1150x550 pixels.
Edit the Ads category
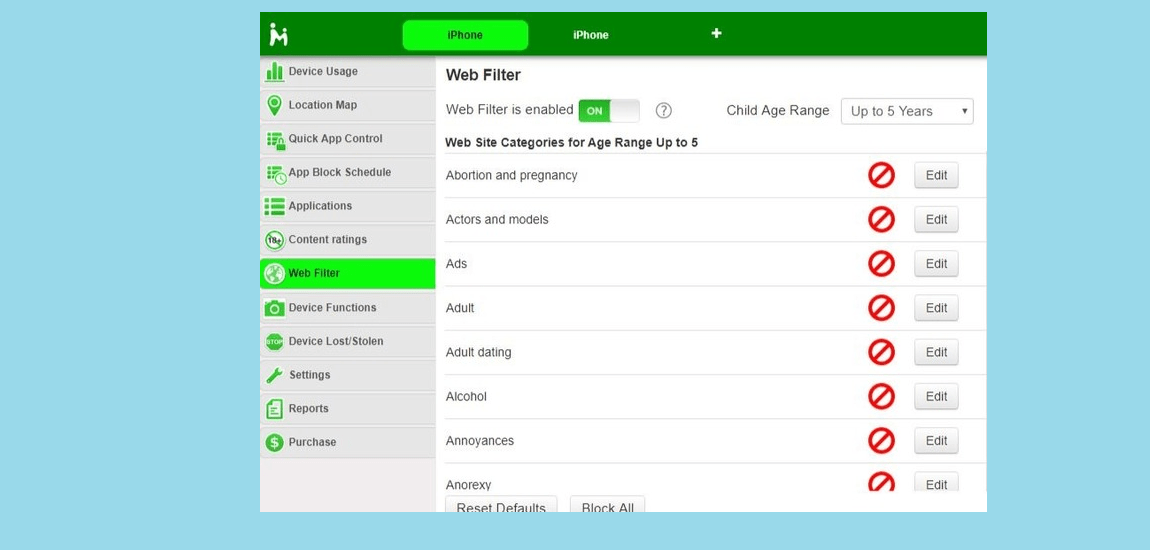pos(936,264)
